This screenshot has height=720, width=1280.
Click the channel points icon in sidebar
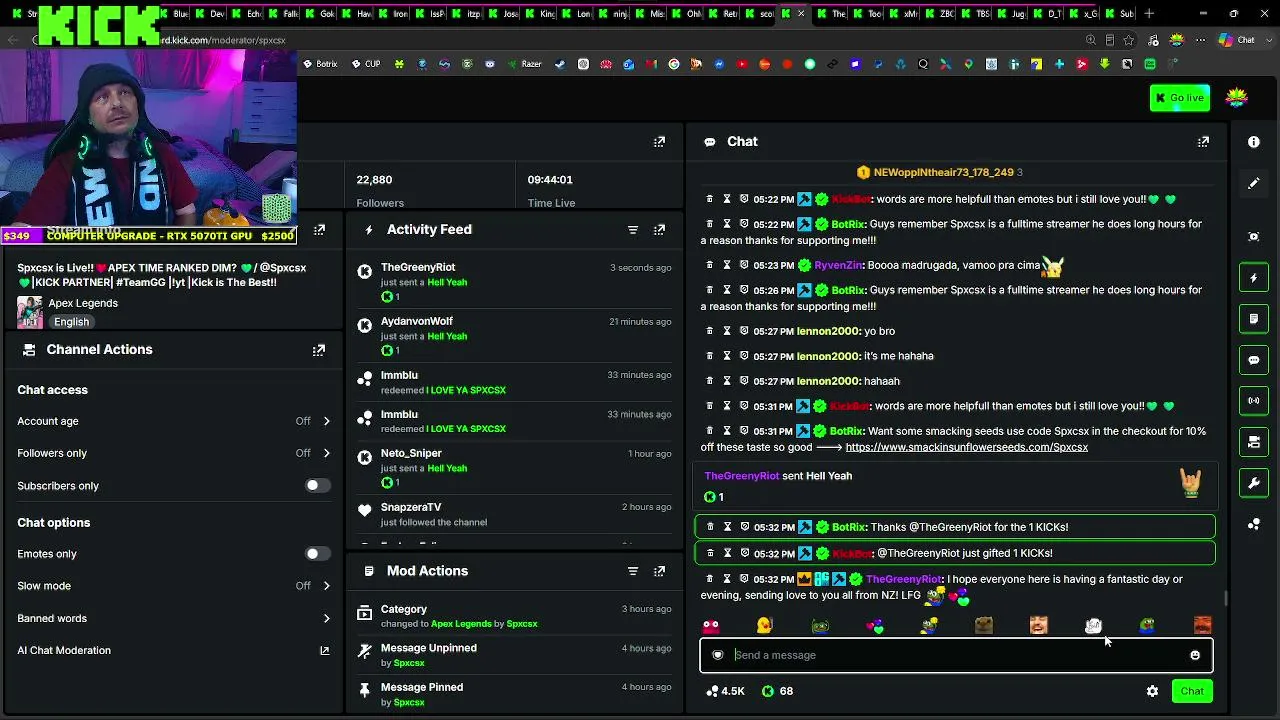coord(1254,524)
